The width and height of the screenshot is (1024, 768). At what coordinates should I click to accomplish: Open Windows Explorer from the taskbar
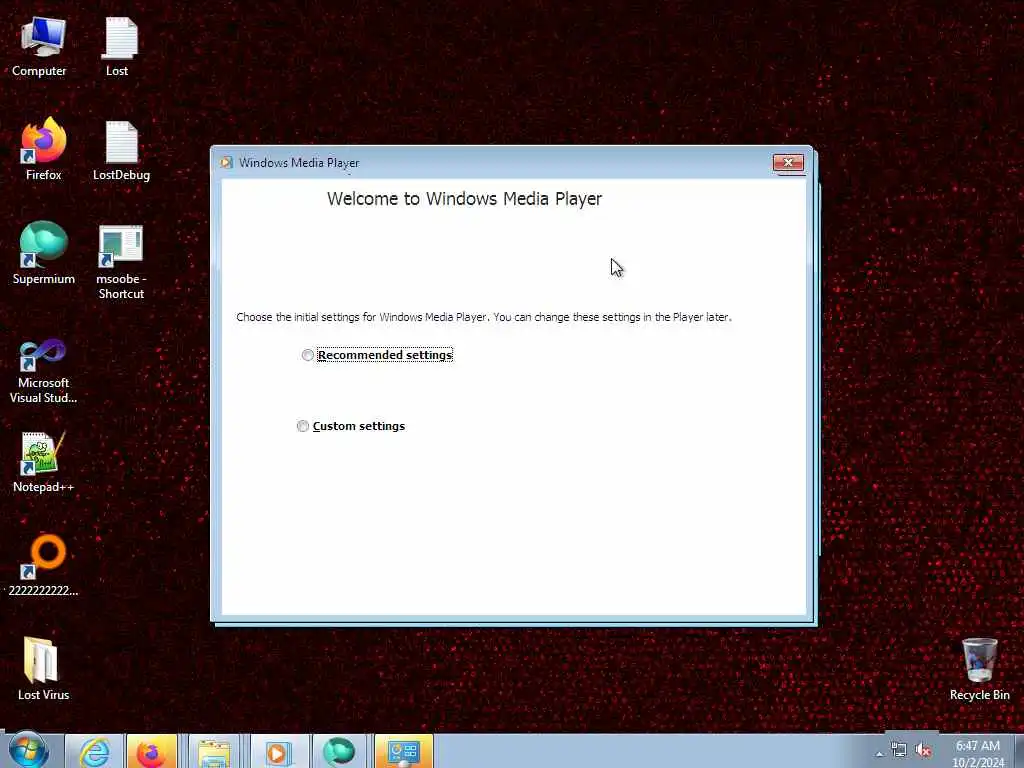(214, 752)
